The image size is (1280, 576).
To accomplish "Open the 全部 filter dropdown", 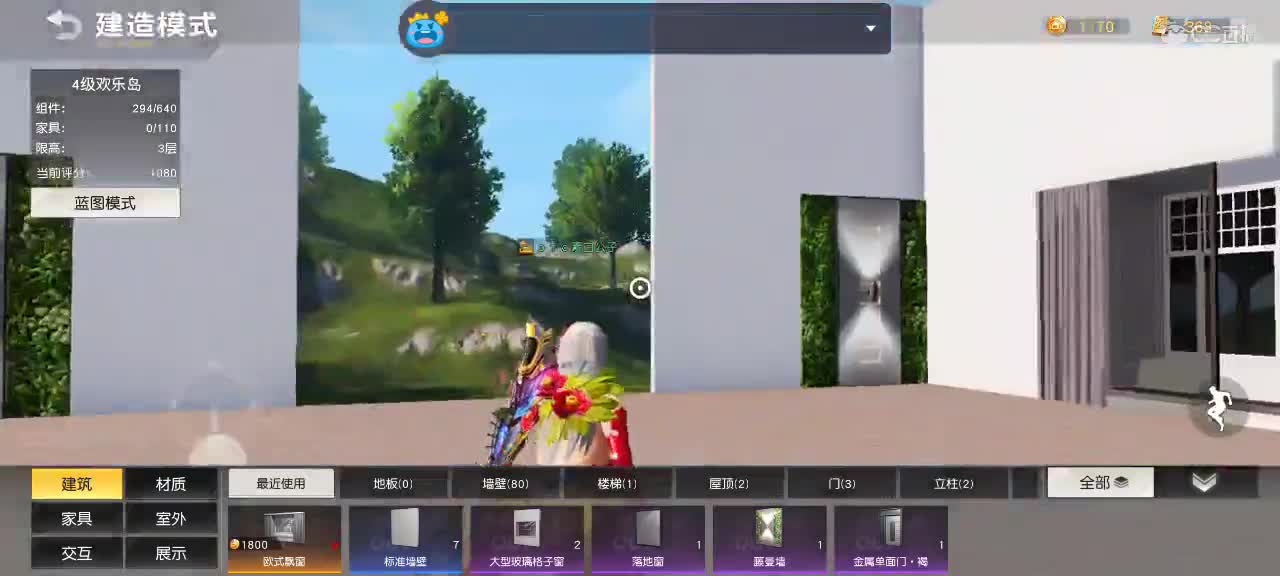I will point(1098,481).
